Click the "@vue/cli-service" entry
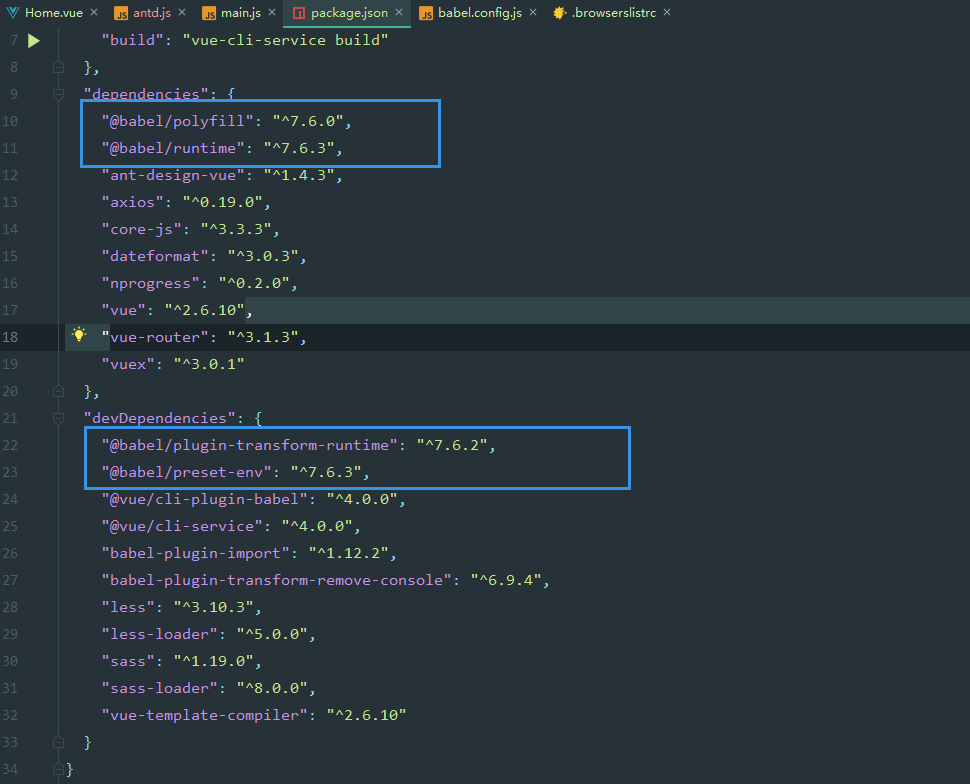This screenshot has width=970, height=784. 182,527
